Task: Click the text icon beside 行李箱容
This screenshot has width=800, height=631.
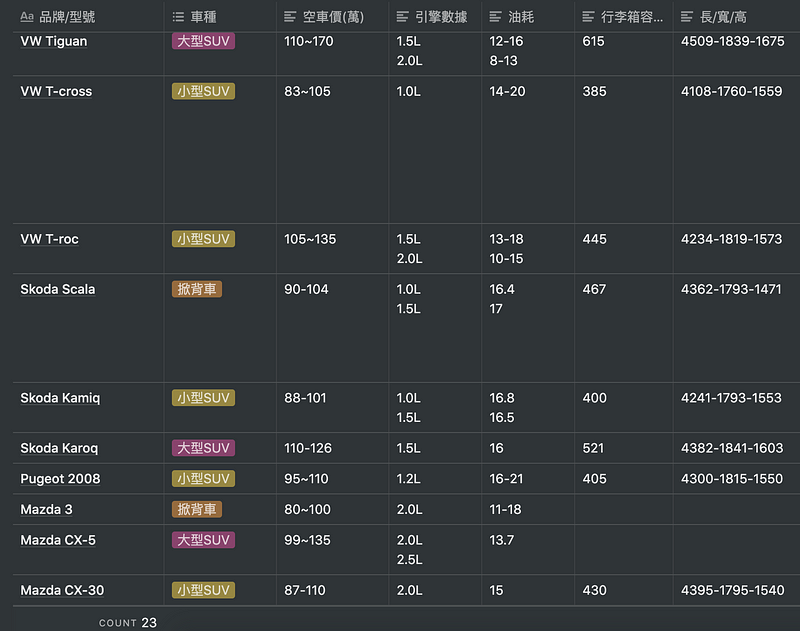Action: click(588, 17)
